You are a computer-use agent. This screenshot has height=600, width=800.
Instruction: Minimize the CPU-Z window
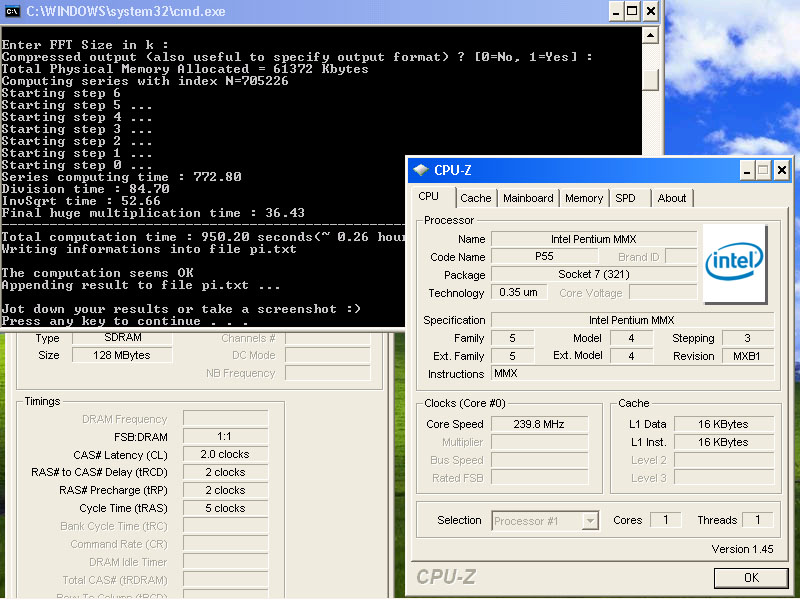tap(747, 170)
